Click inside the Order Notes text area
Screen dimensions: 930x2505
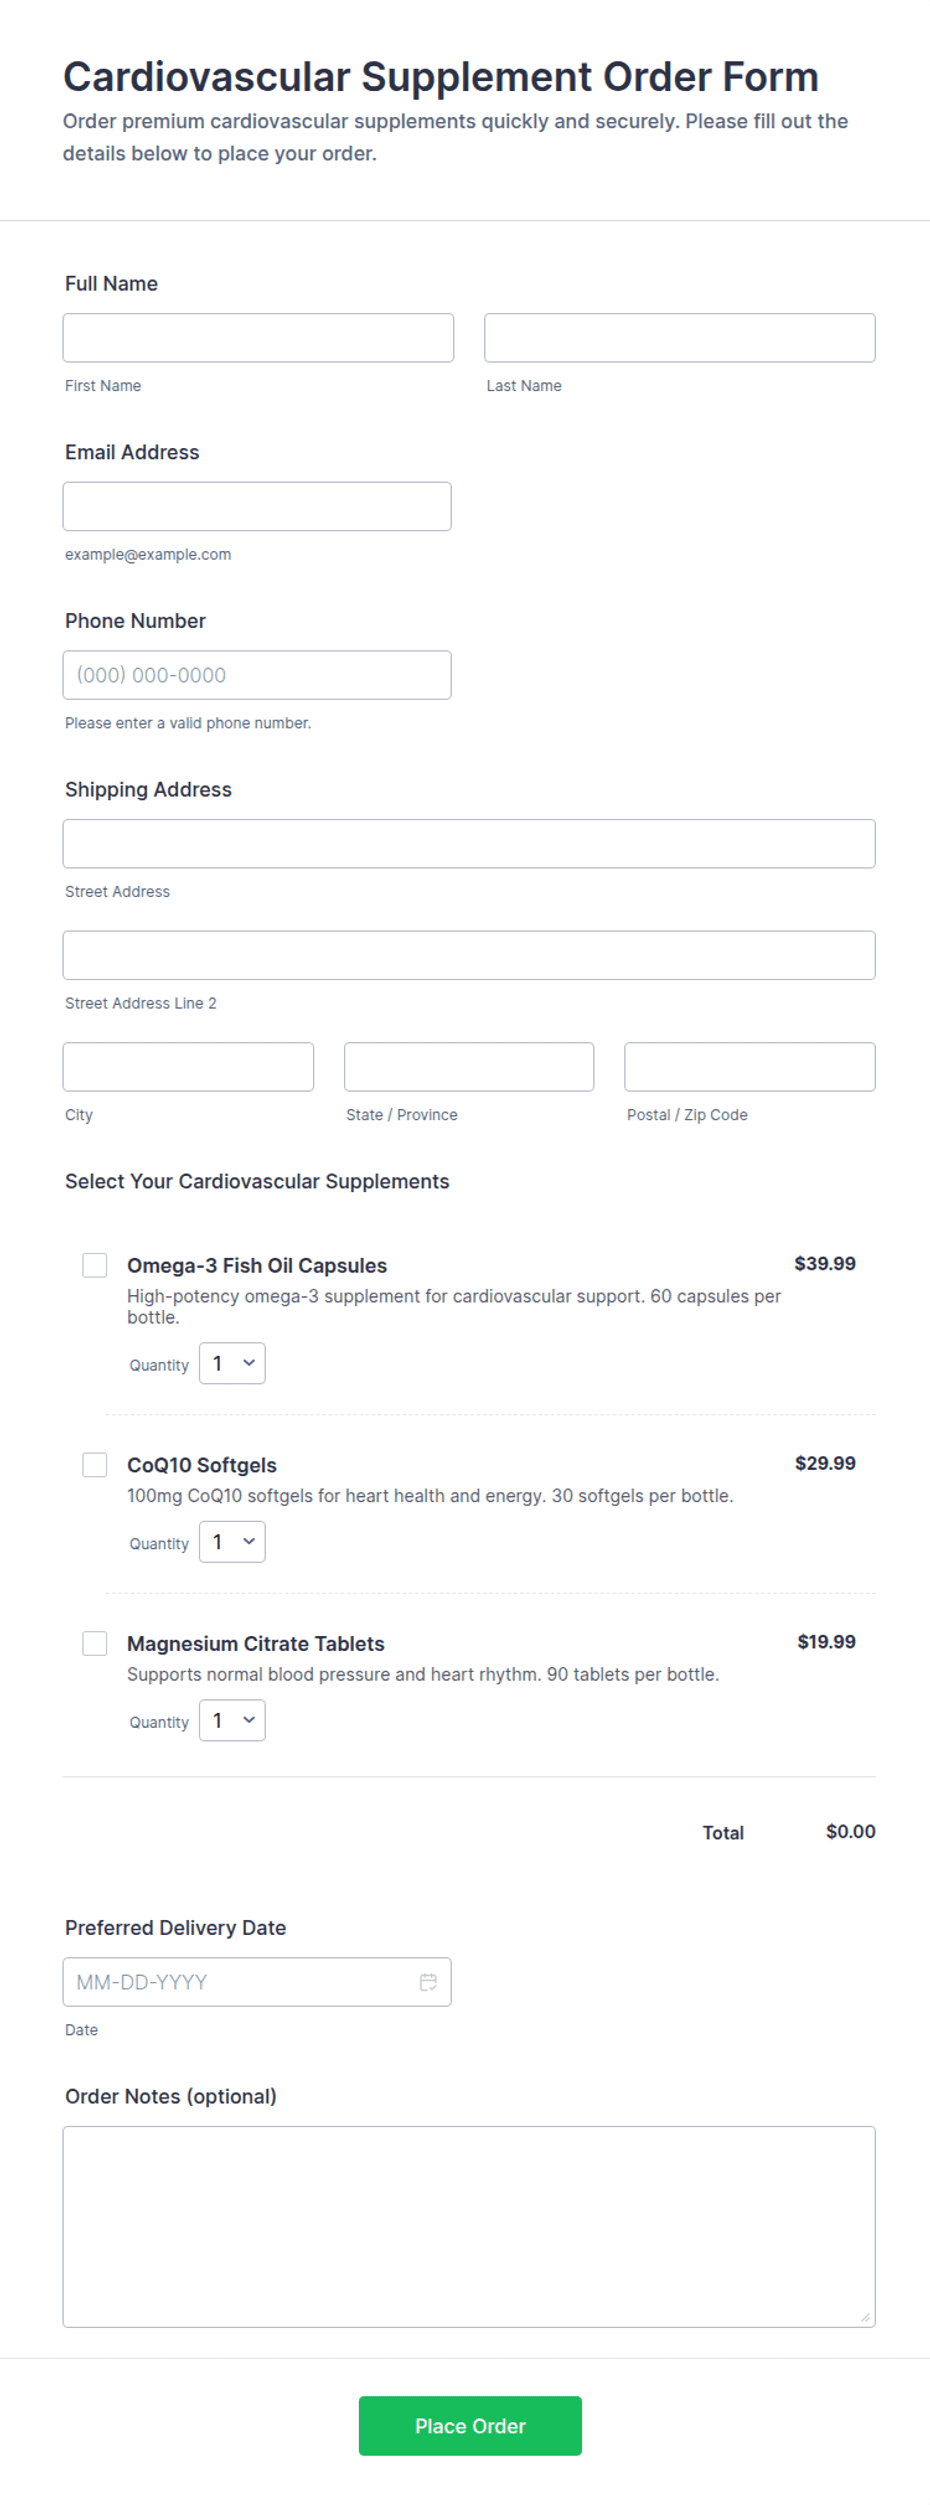click(x=469, y=2226)
